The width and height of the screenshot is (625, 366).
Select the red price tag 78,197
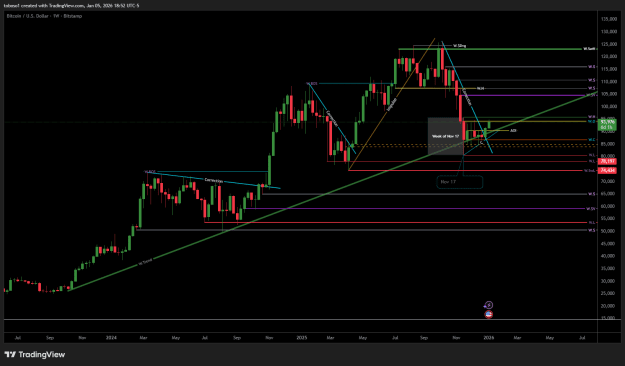click(x=607, y=161)
